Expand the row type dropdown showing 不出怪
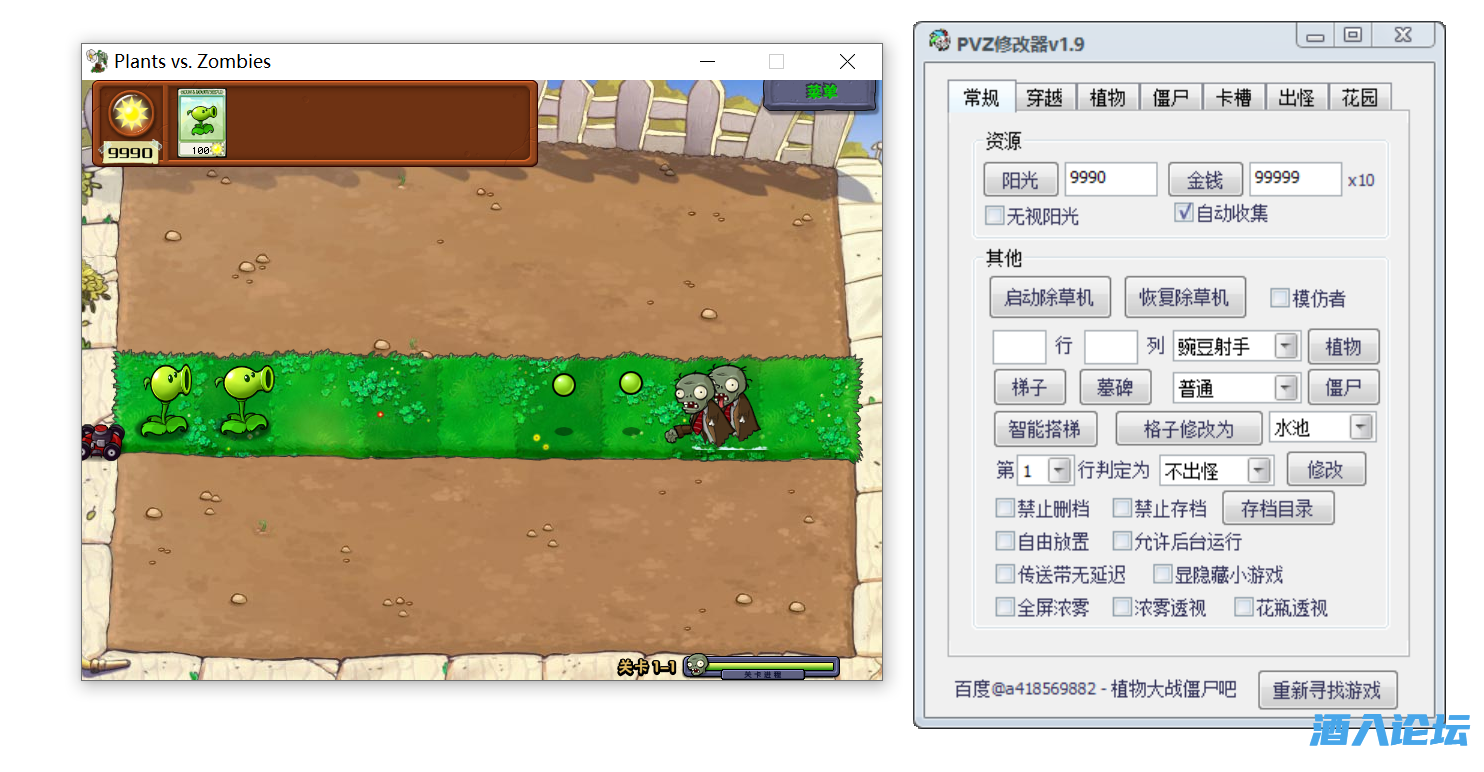1484x772 pixels. click(1215, 470)
